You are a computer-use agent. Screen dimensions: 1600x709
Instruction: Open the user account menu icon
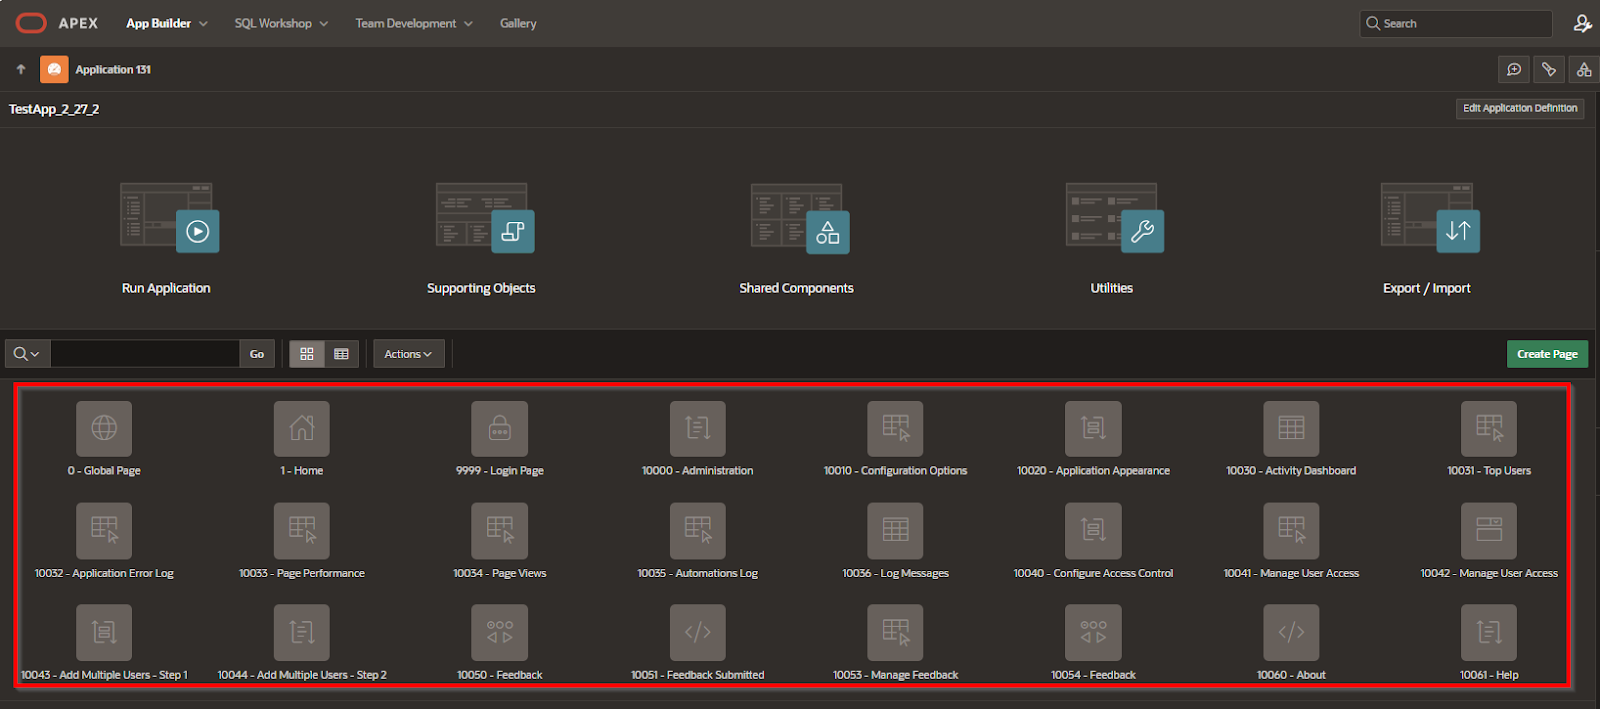click(1582, 23)
